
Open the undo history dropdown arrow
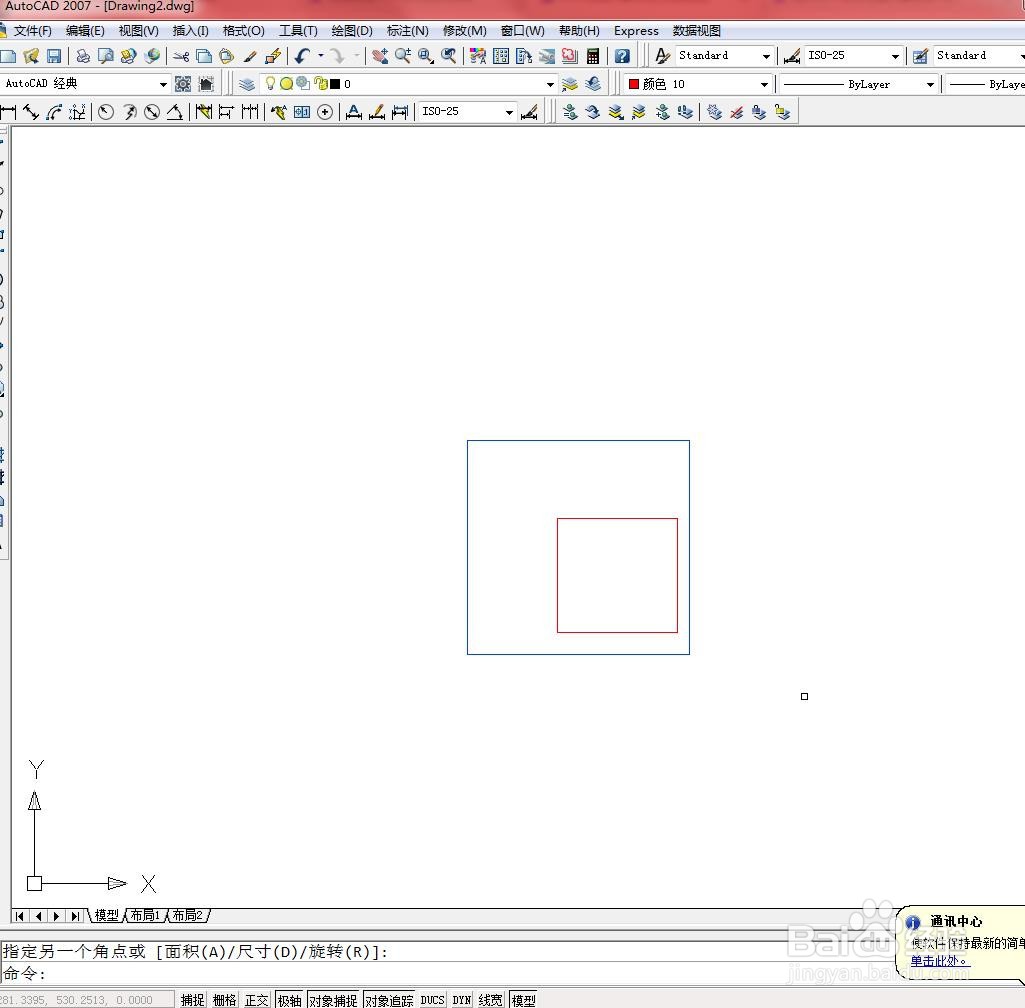(320, 56)
